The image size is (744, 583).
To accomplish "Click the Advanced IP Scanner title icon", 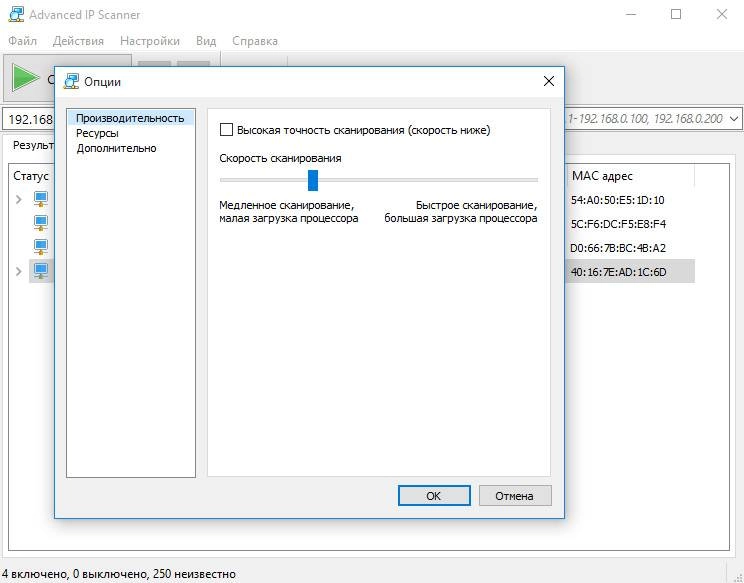I will tap(16, 14).
